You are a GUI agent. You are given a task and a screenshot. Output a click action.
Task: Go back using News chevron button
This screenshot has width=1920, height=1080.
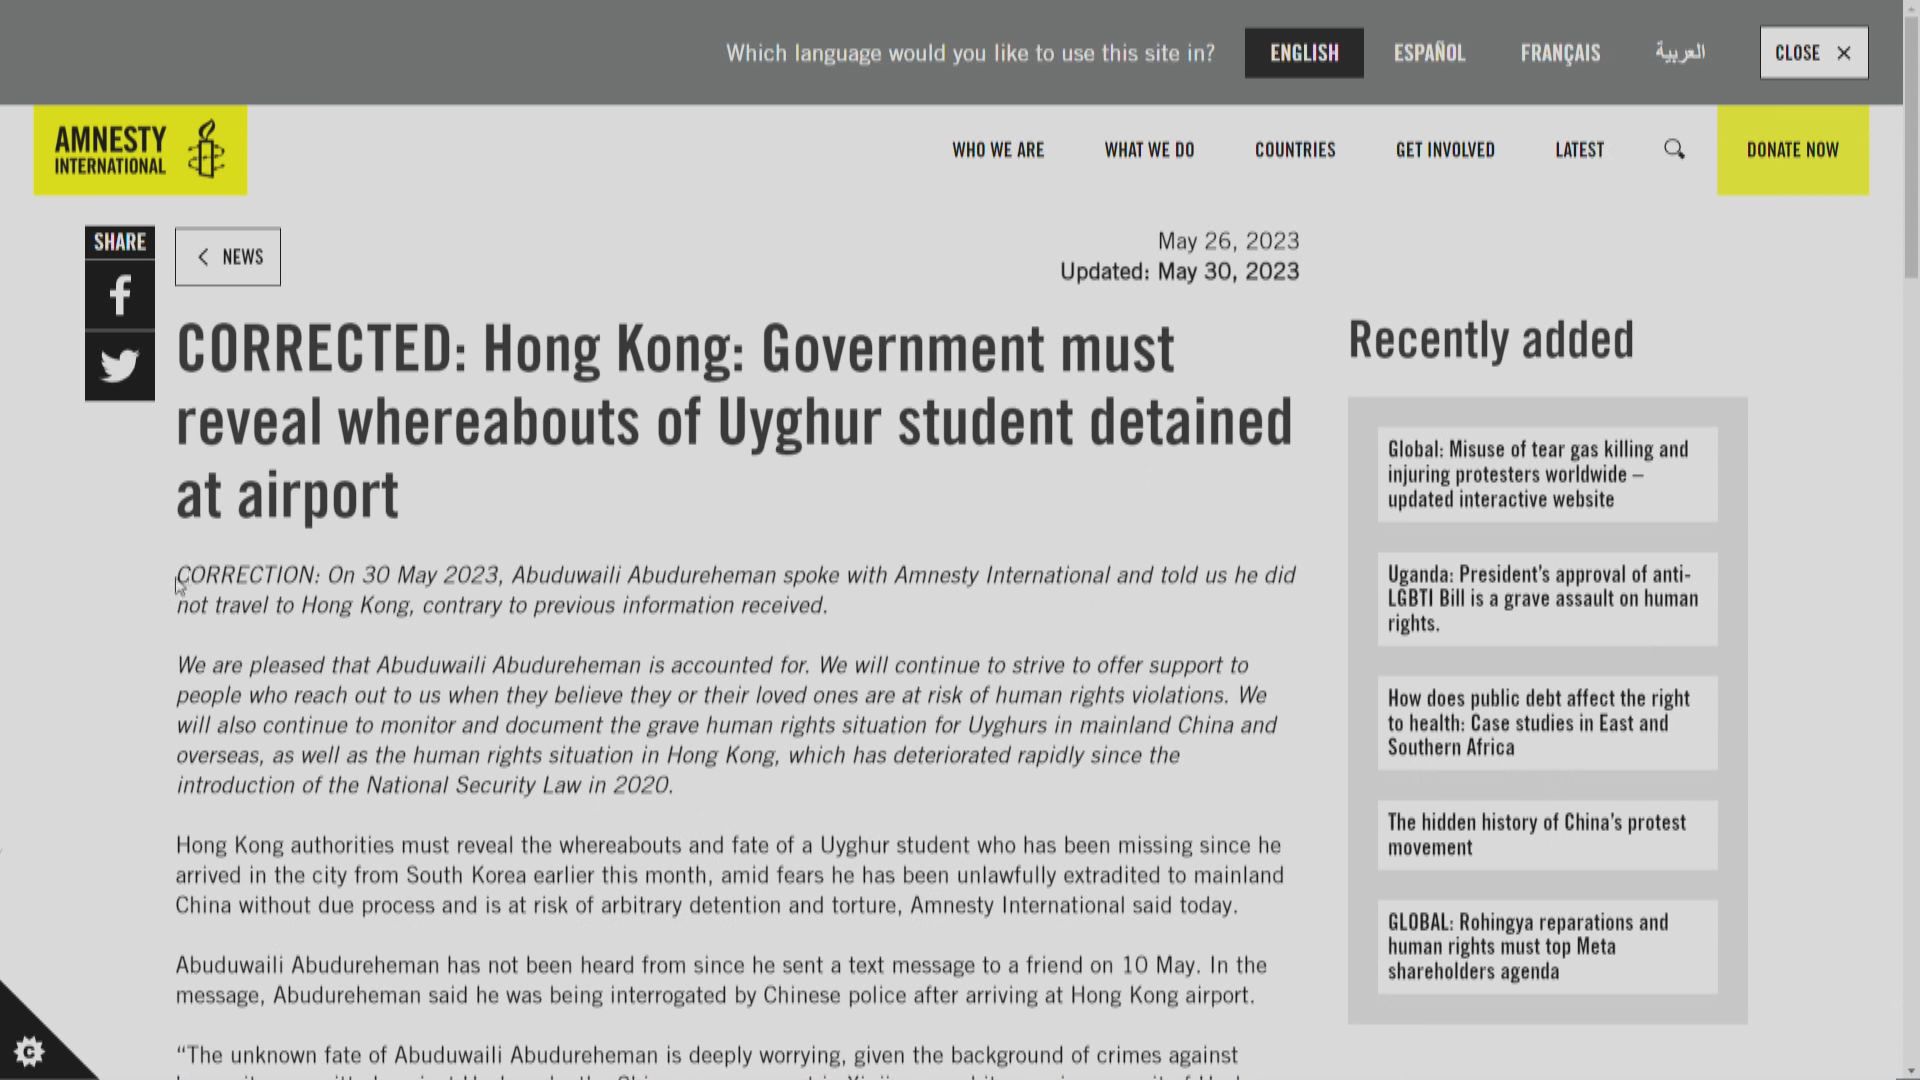point(228,257)
